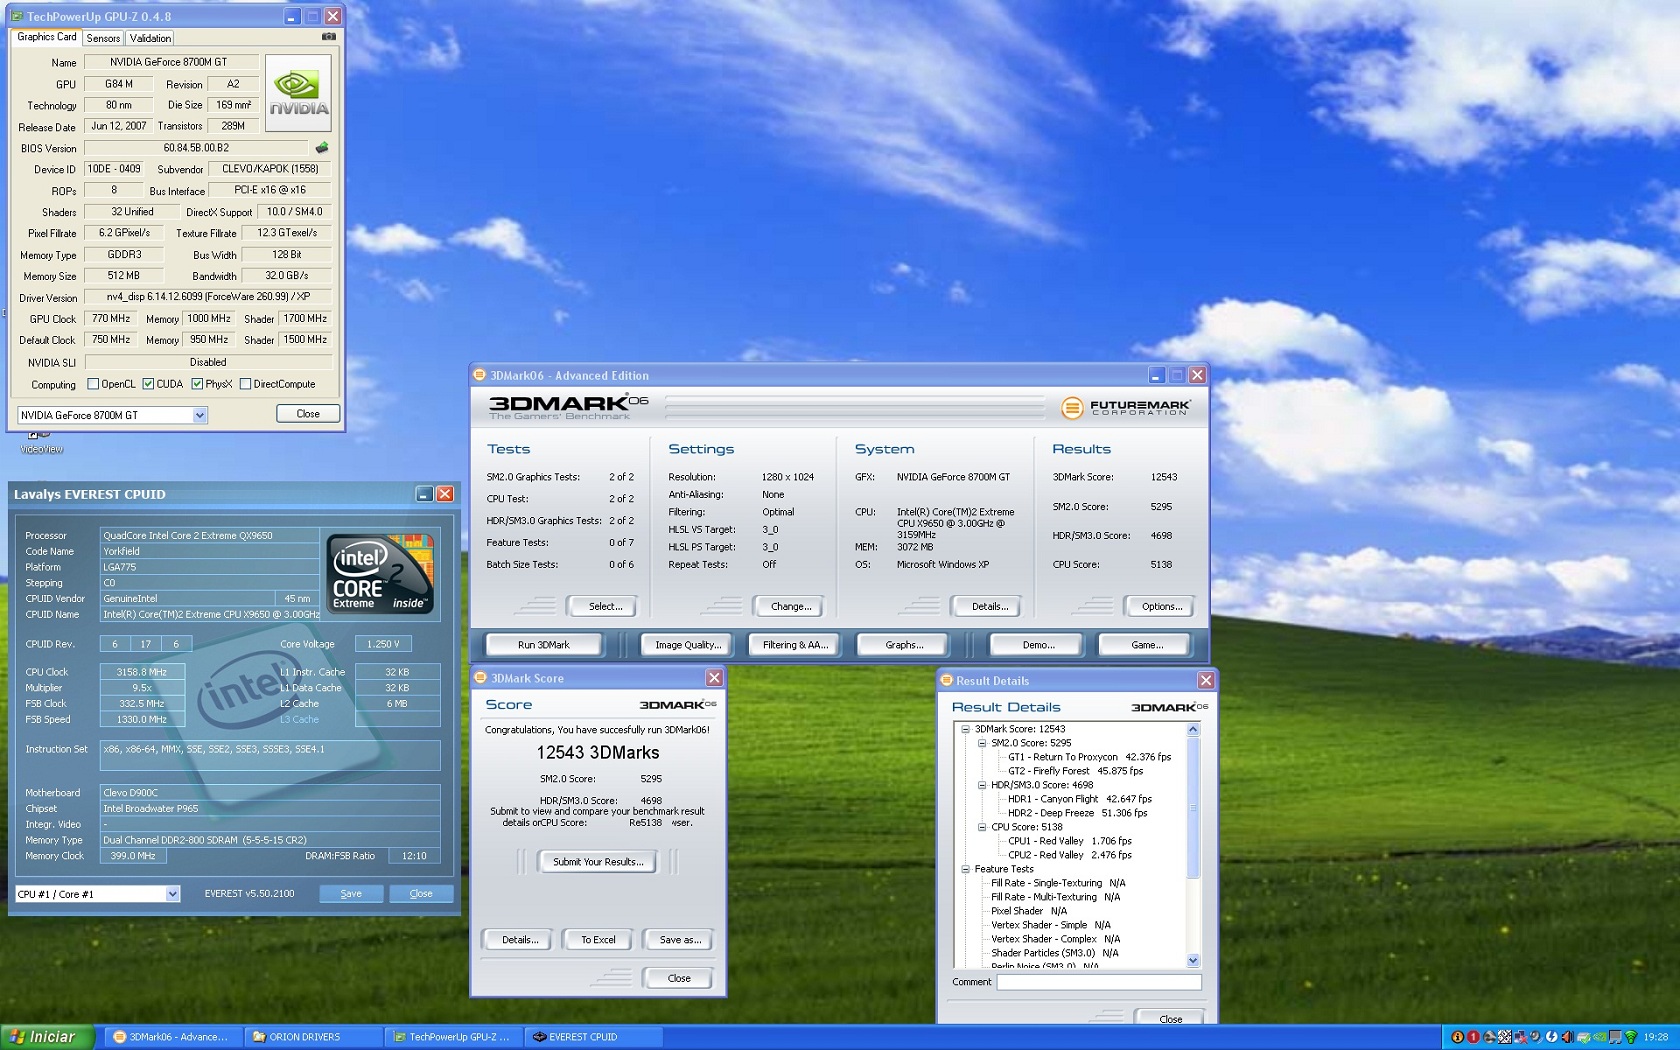Screen dimensions: 1680x1050
Task: Switch to the Validation tab
Action: pos(150,38)
